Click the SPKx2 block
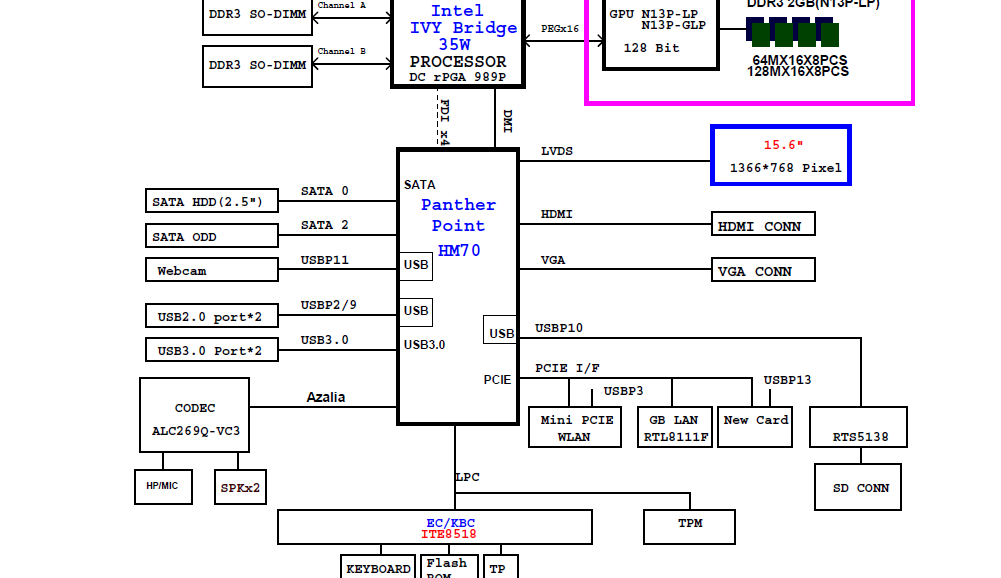This screenshot has width=1001, height=578. [240, 487]
